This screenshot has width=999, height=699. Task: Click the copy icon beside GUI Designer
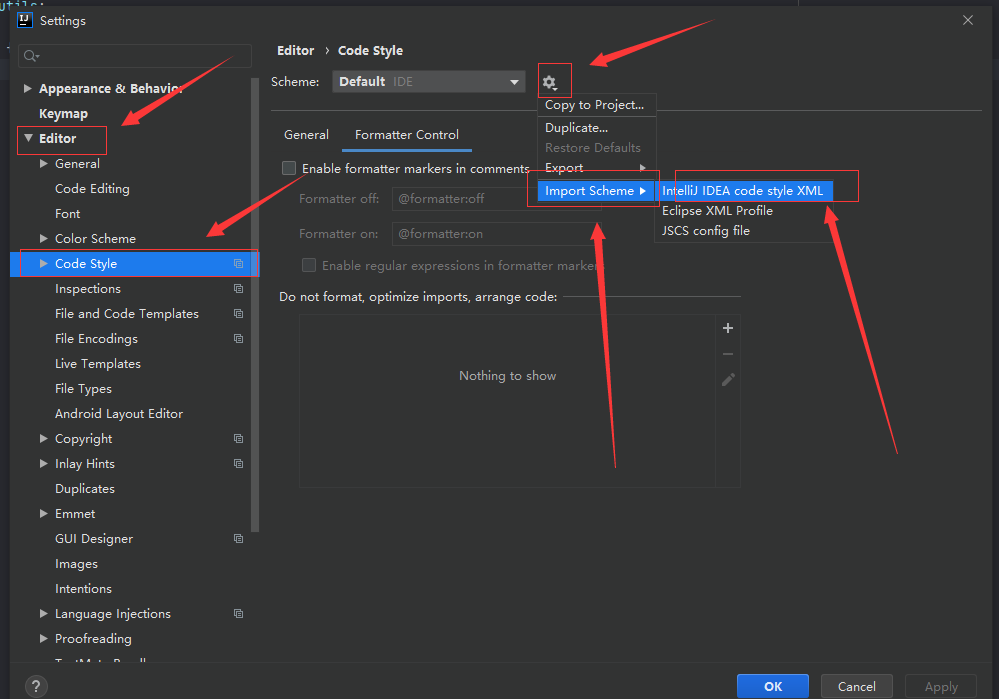(237, 538)
